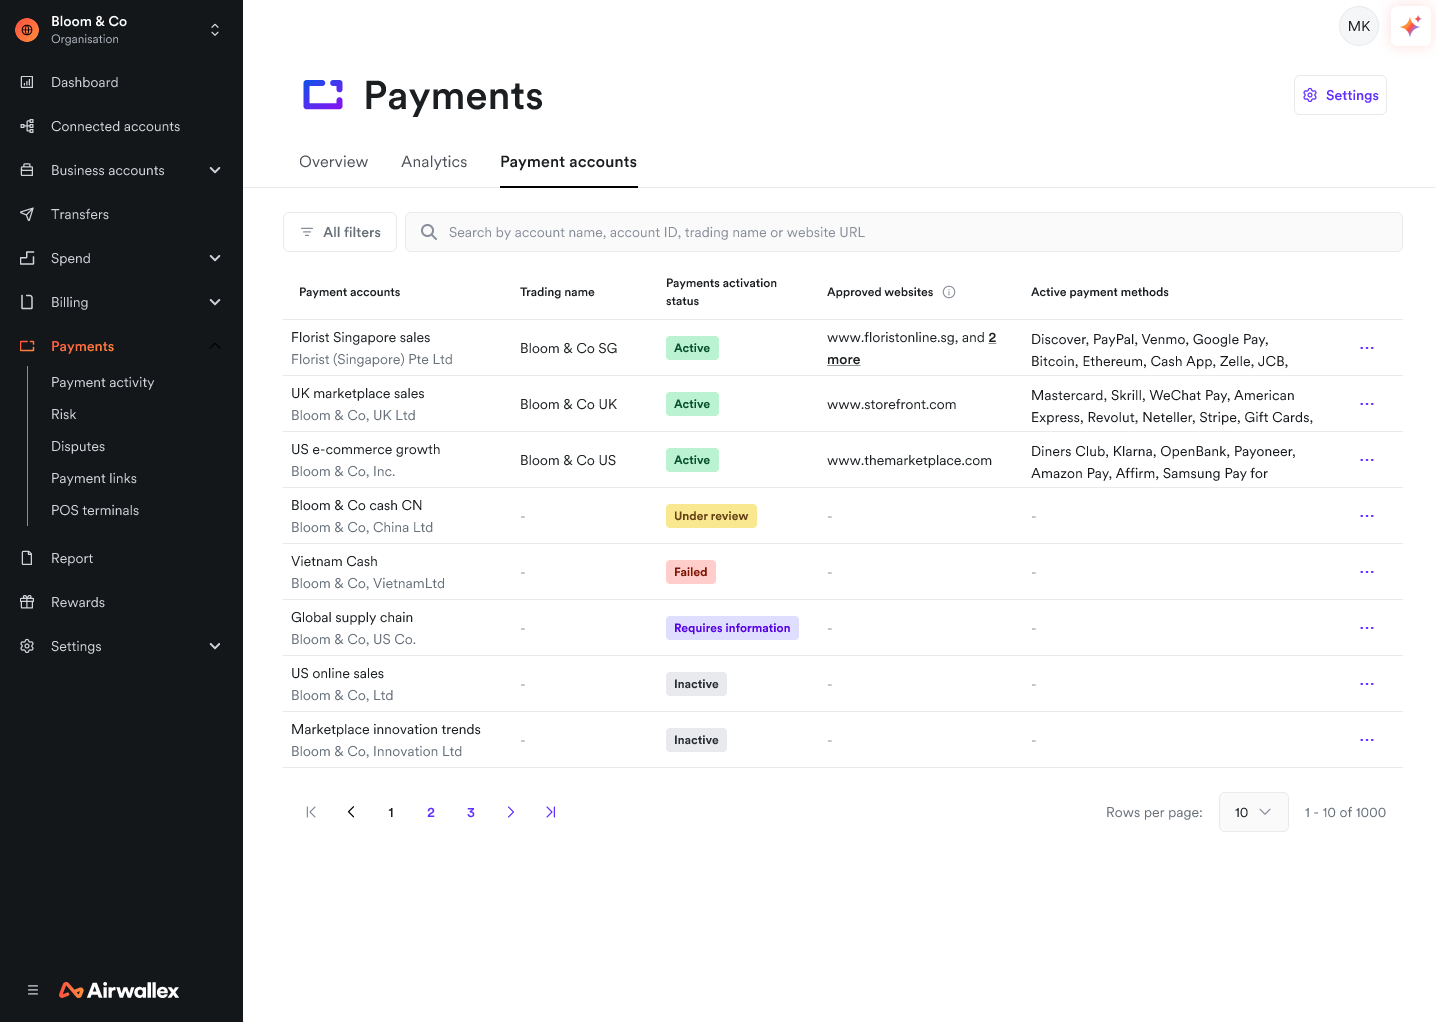Open the All filters button
This screenshot has width=1436, height=1022.
[x=340, y=232]
